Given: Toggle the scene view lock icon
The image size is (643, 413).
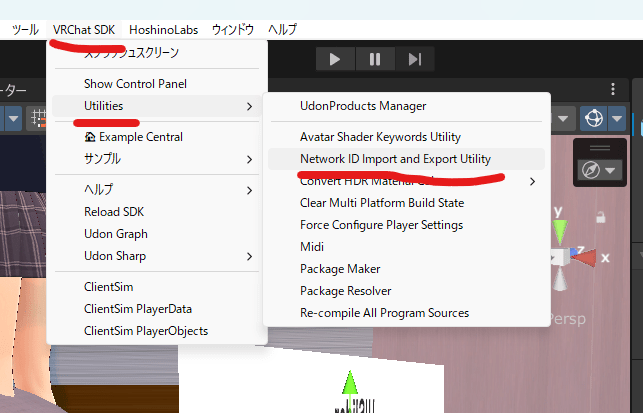Looking at the screenshot, I should pyautogui.click(x=600, y=217).
